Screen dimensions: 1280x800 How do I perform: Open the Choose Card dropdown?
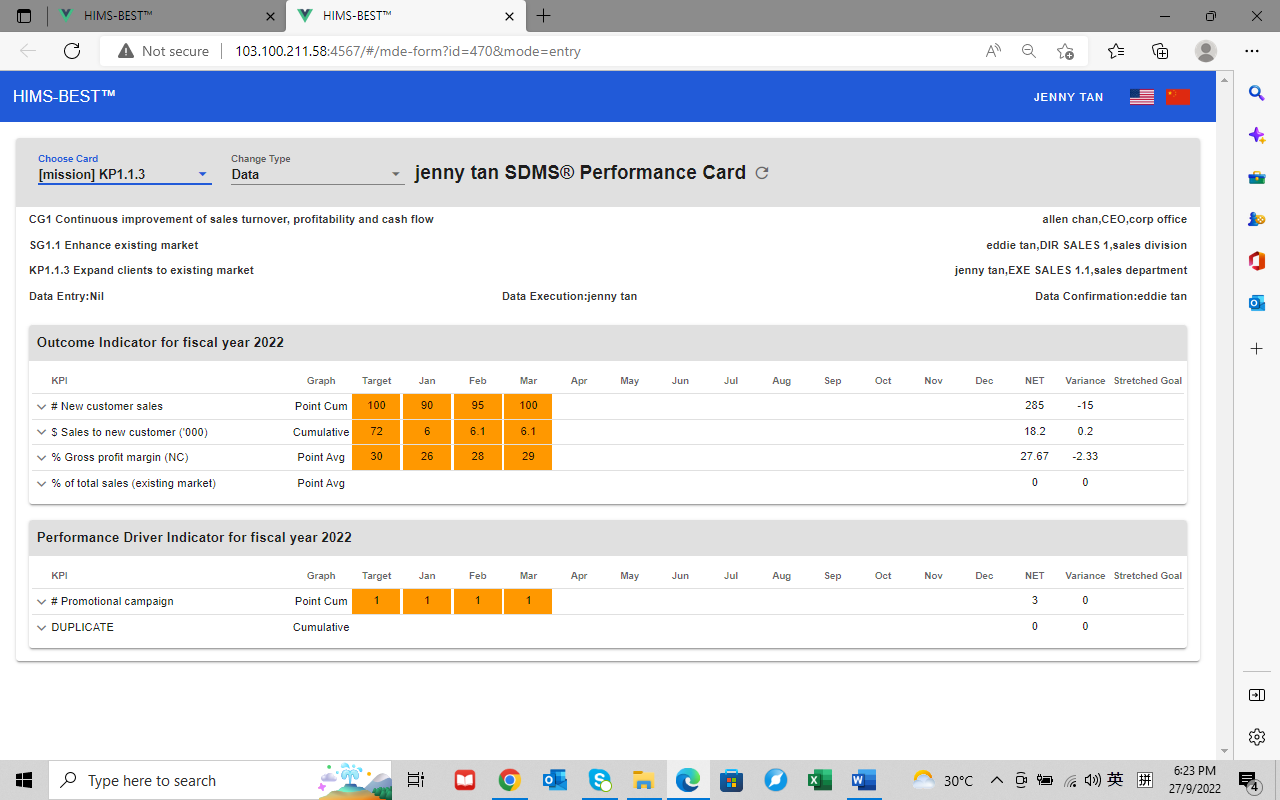point(124,174)
